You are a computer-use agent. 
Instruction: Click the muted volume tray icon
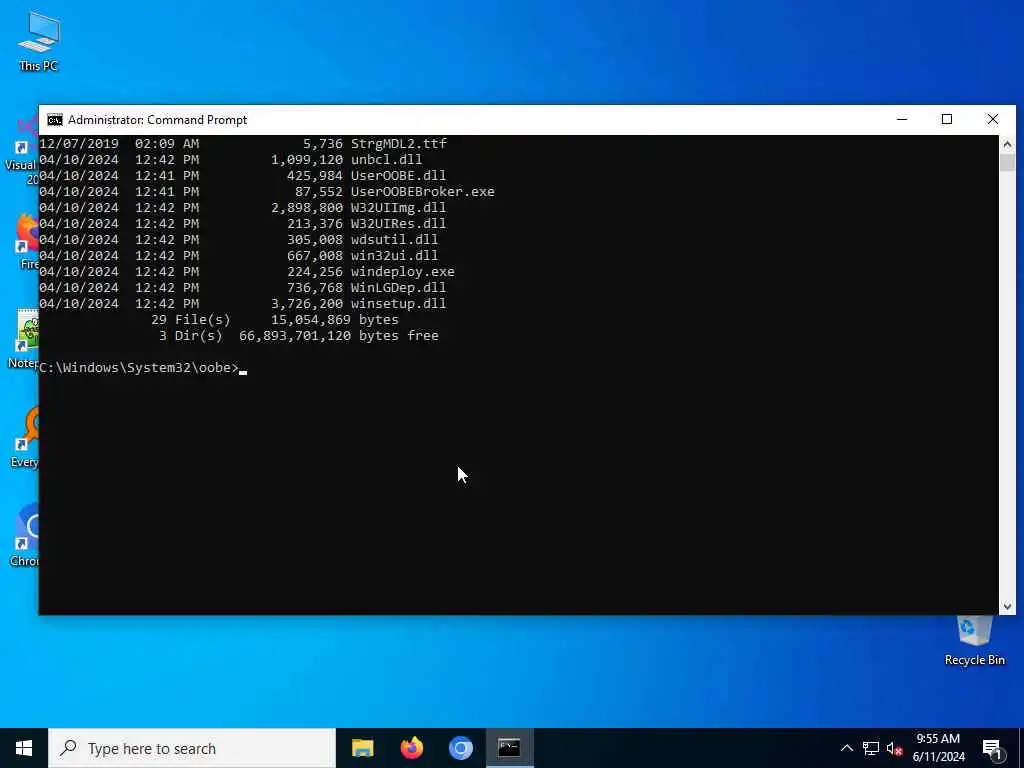tap(894, 748)
